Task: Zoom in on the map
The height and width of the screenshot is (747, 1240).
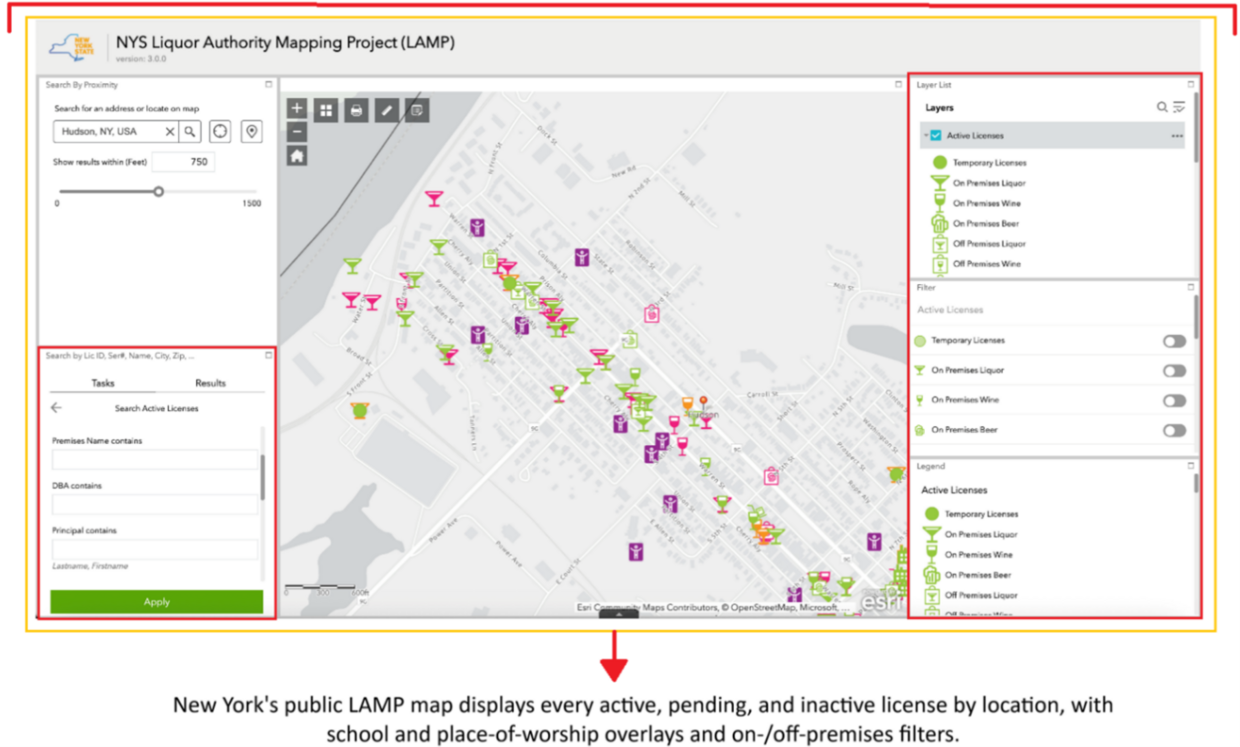Action: coord(297,108)
